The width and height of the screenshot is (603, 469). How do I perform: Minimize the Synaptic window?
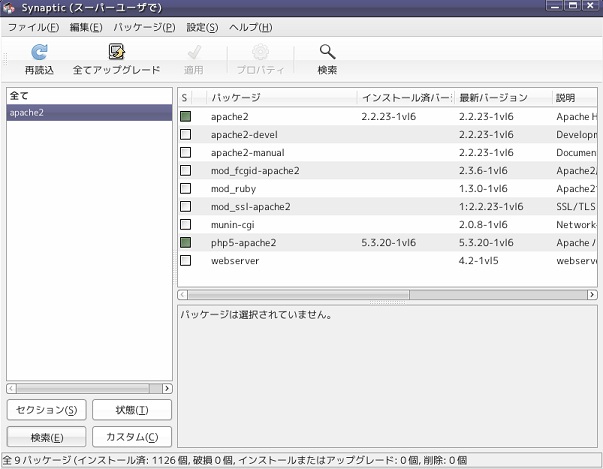tap(555, 6)
